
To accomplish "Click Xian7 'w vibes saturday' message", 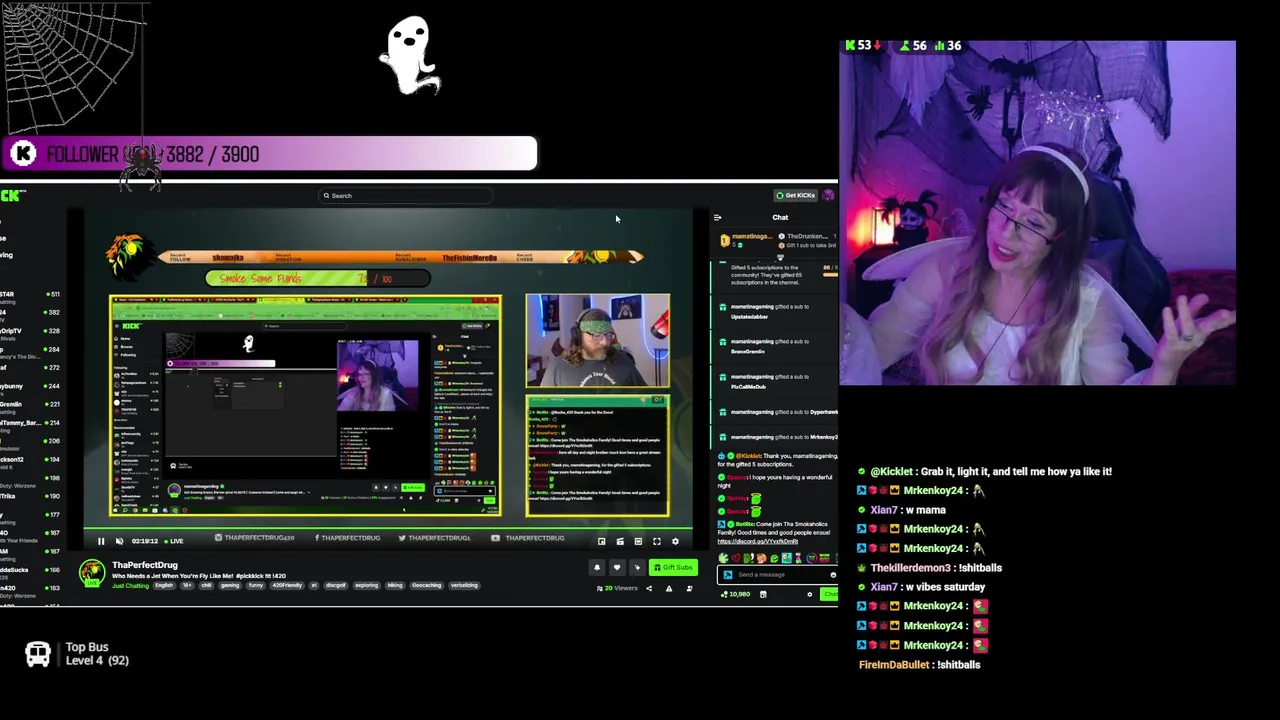I will pyautogui.click(x=921, y=587).
